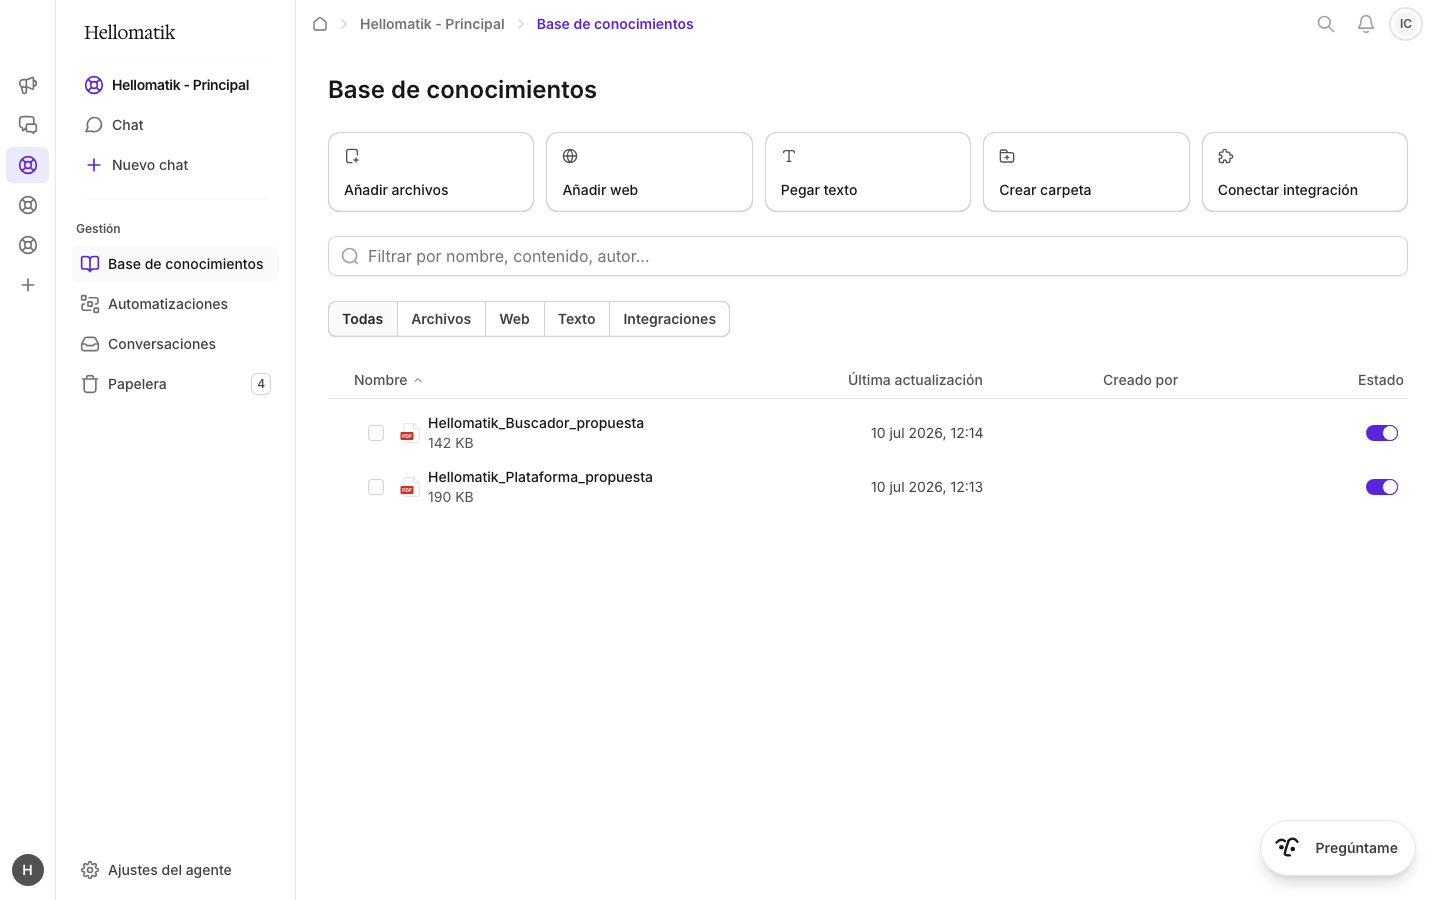Image resolution: width=1440 pixels, height=900 pixels.
Task: Click date 10 jul 2026, 12:13
Action: [x=927, y=487]
